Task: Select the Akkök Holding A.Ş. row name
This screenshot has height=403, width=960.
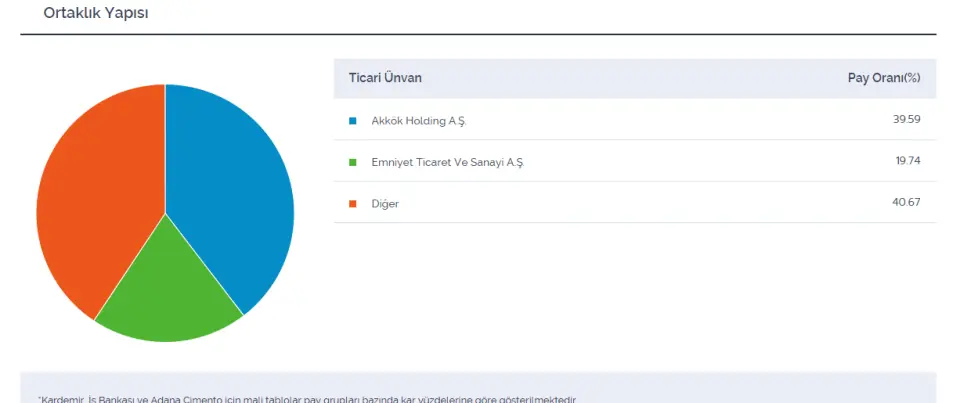Action: 419,121
